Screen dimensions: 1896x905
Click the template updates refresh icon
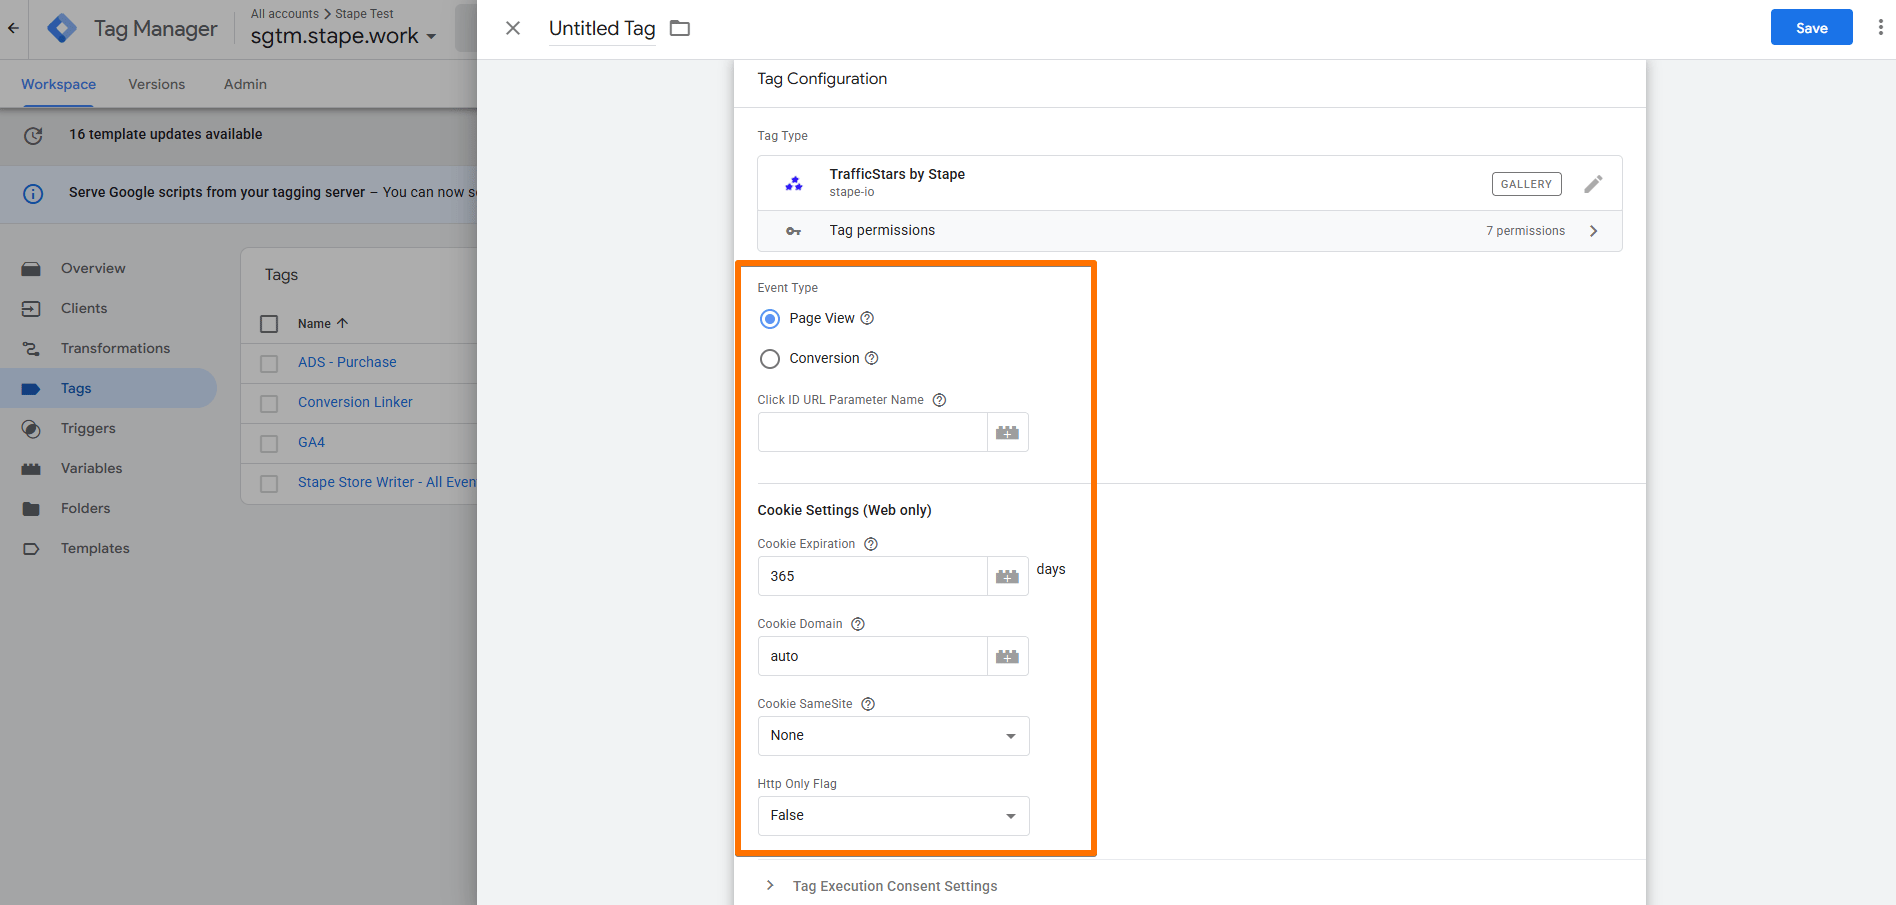[x=33, y=135]
